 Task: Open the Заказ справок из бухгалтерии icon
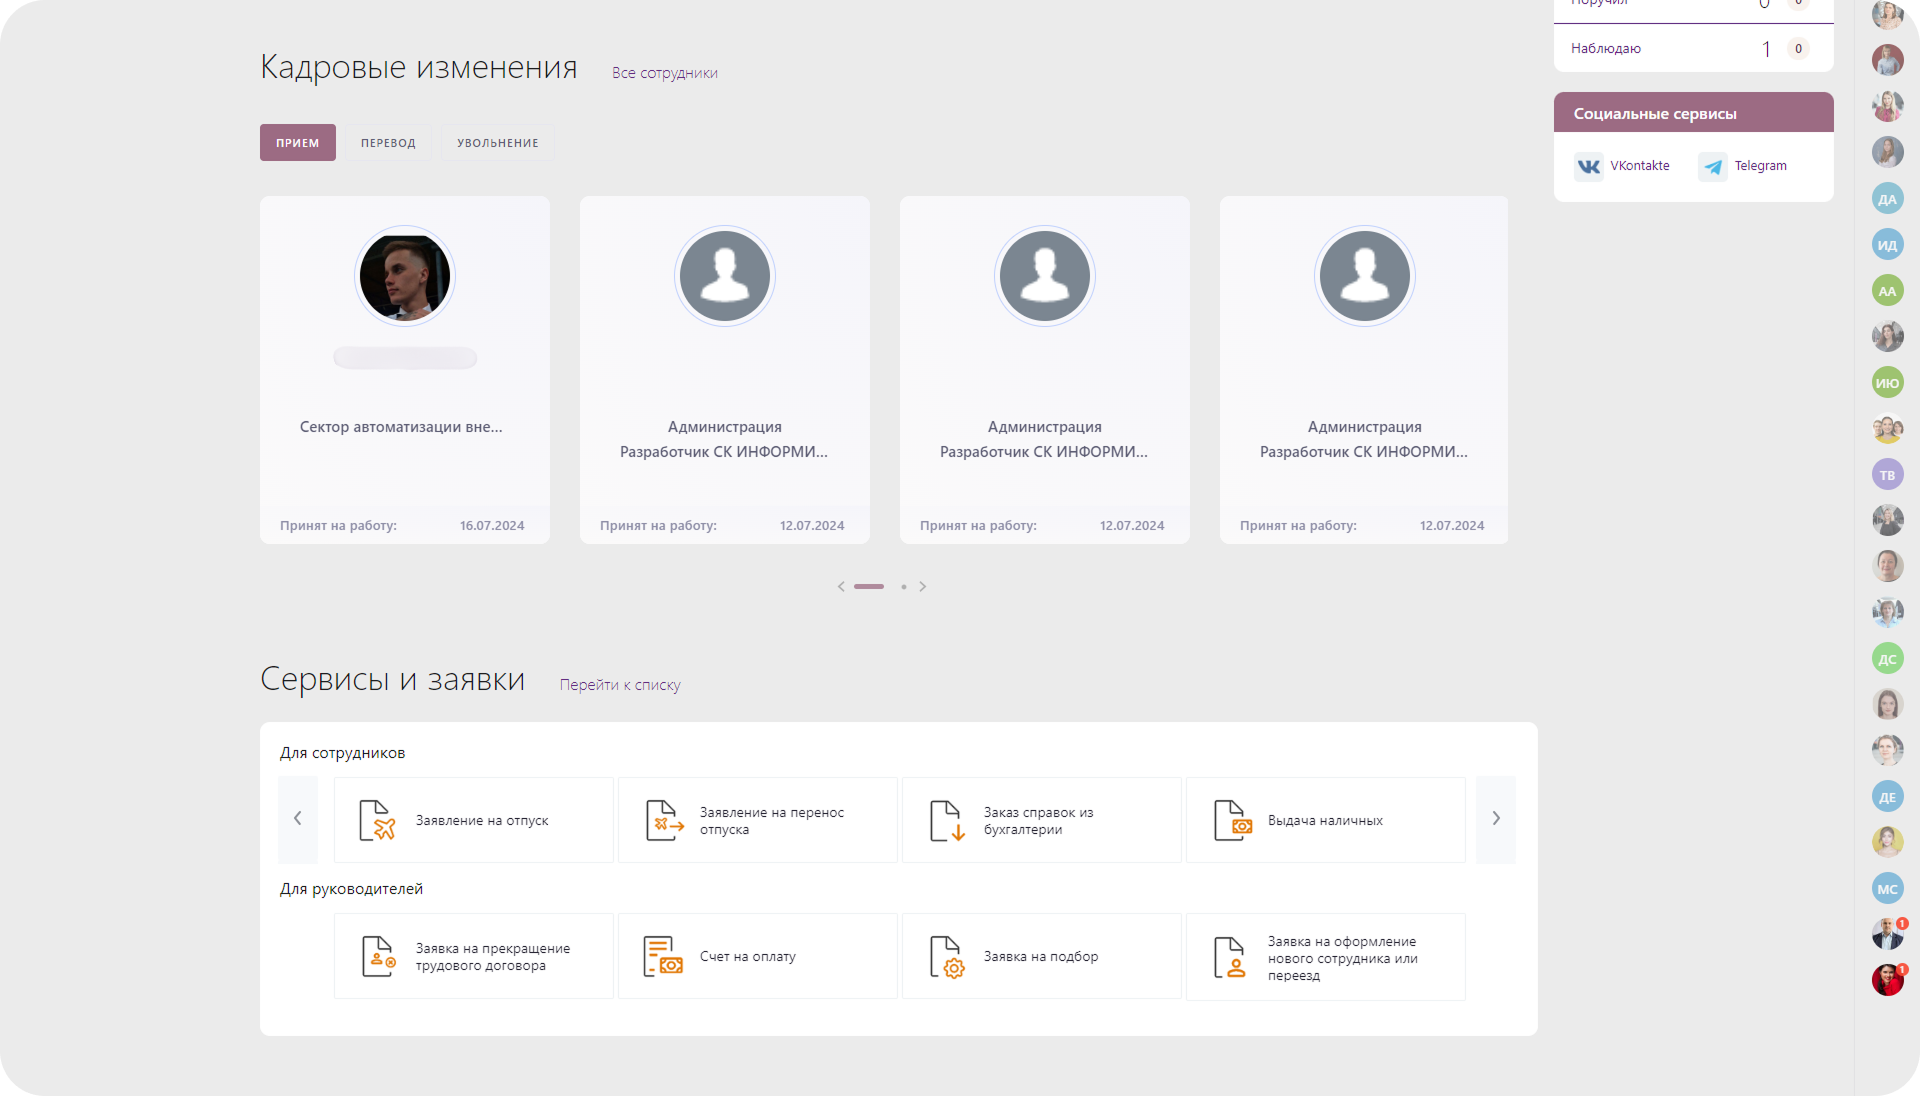click(947, 820)
